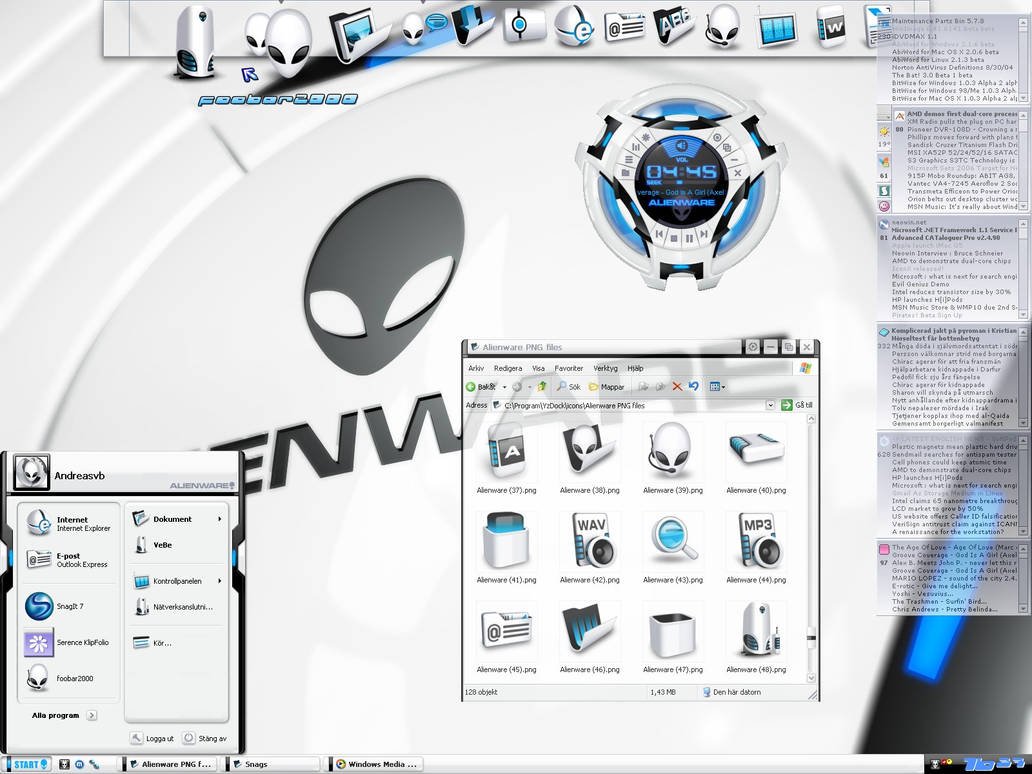Launch Serence KlipFolio from Start menu
1032x774 pixels.
tap(66, 642)
